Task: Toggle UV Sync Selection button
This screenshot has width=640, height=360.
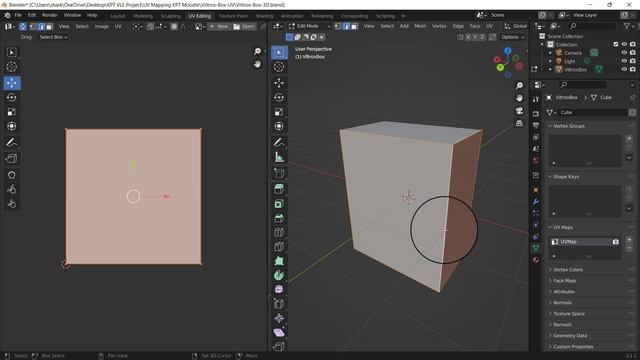Action: click(x=23, y=26)
